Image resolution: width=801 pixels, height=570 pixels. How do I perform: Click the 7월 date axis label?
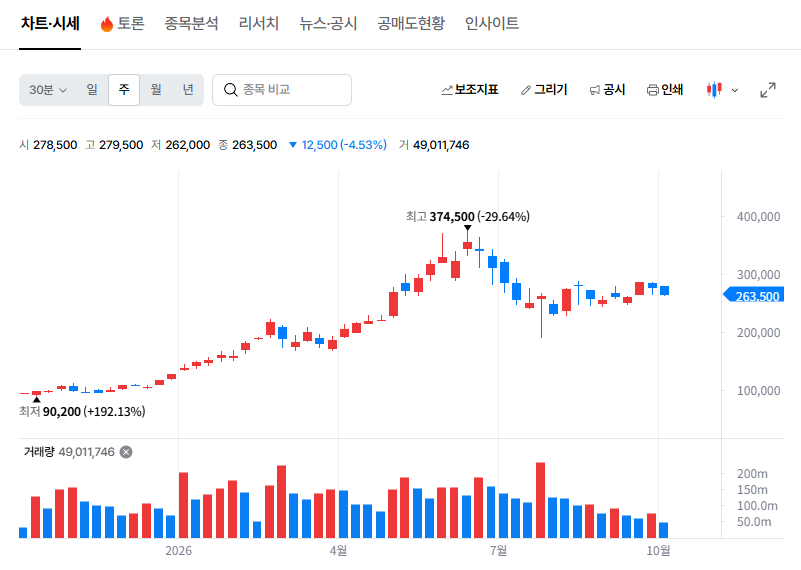498,551
